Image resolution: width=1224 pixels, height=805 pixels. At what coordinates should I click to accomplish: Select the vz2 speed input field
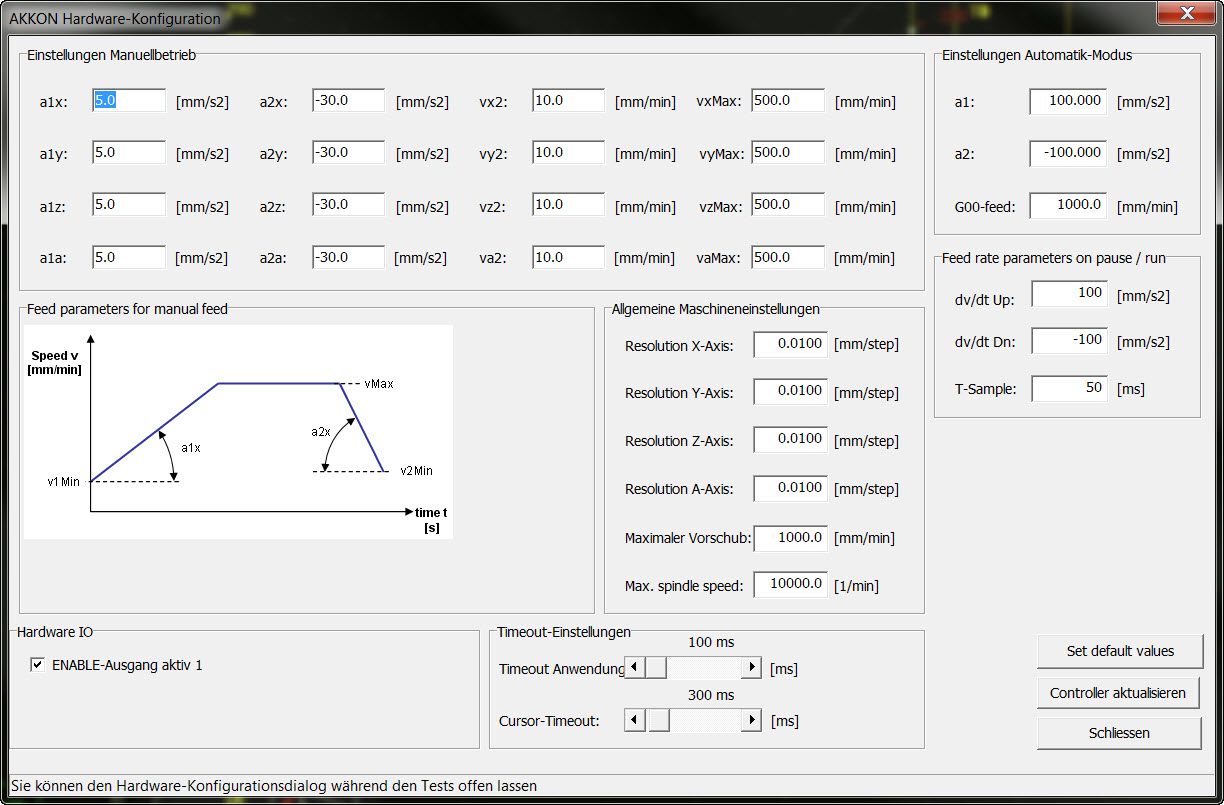pos(568,205)
